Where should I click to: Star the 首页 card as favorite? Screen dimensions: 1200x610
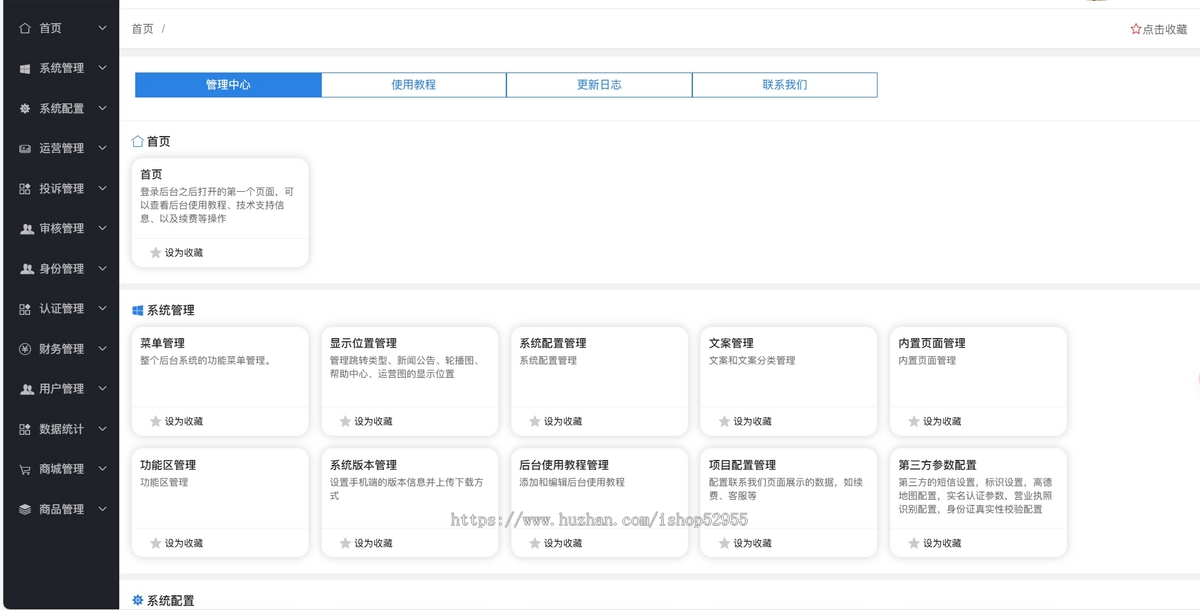tap(155, 252)
